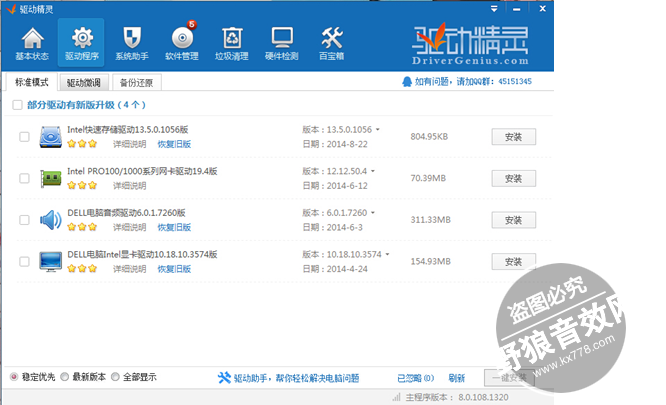The image size is (666, 405).
Task: Click the network card icon for Intel PRO100/1000
Action: coord(51,178)
